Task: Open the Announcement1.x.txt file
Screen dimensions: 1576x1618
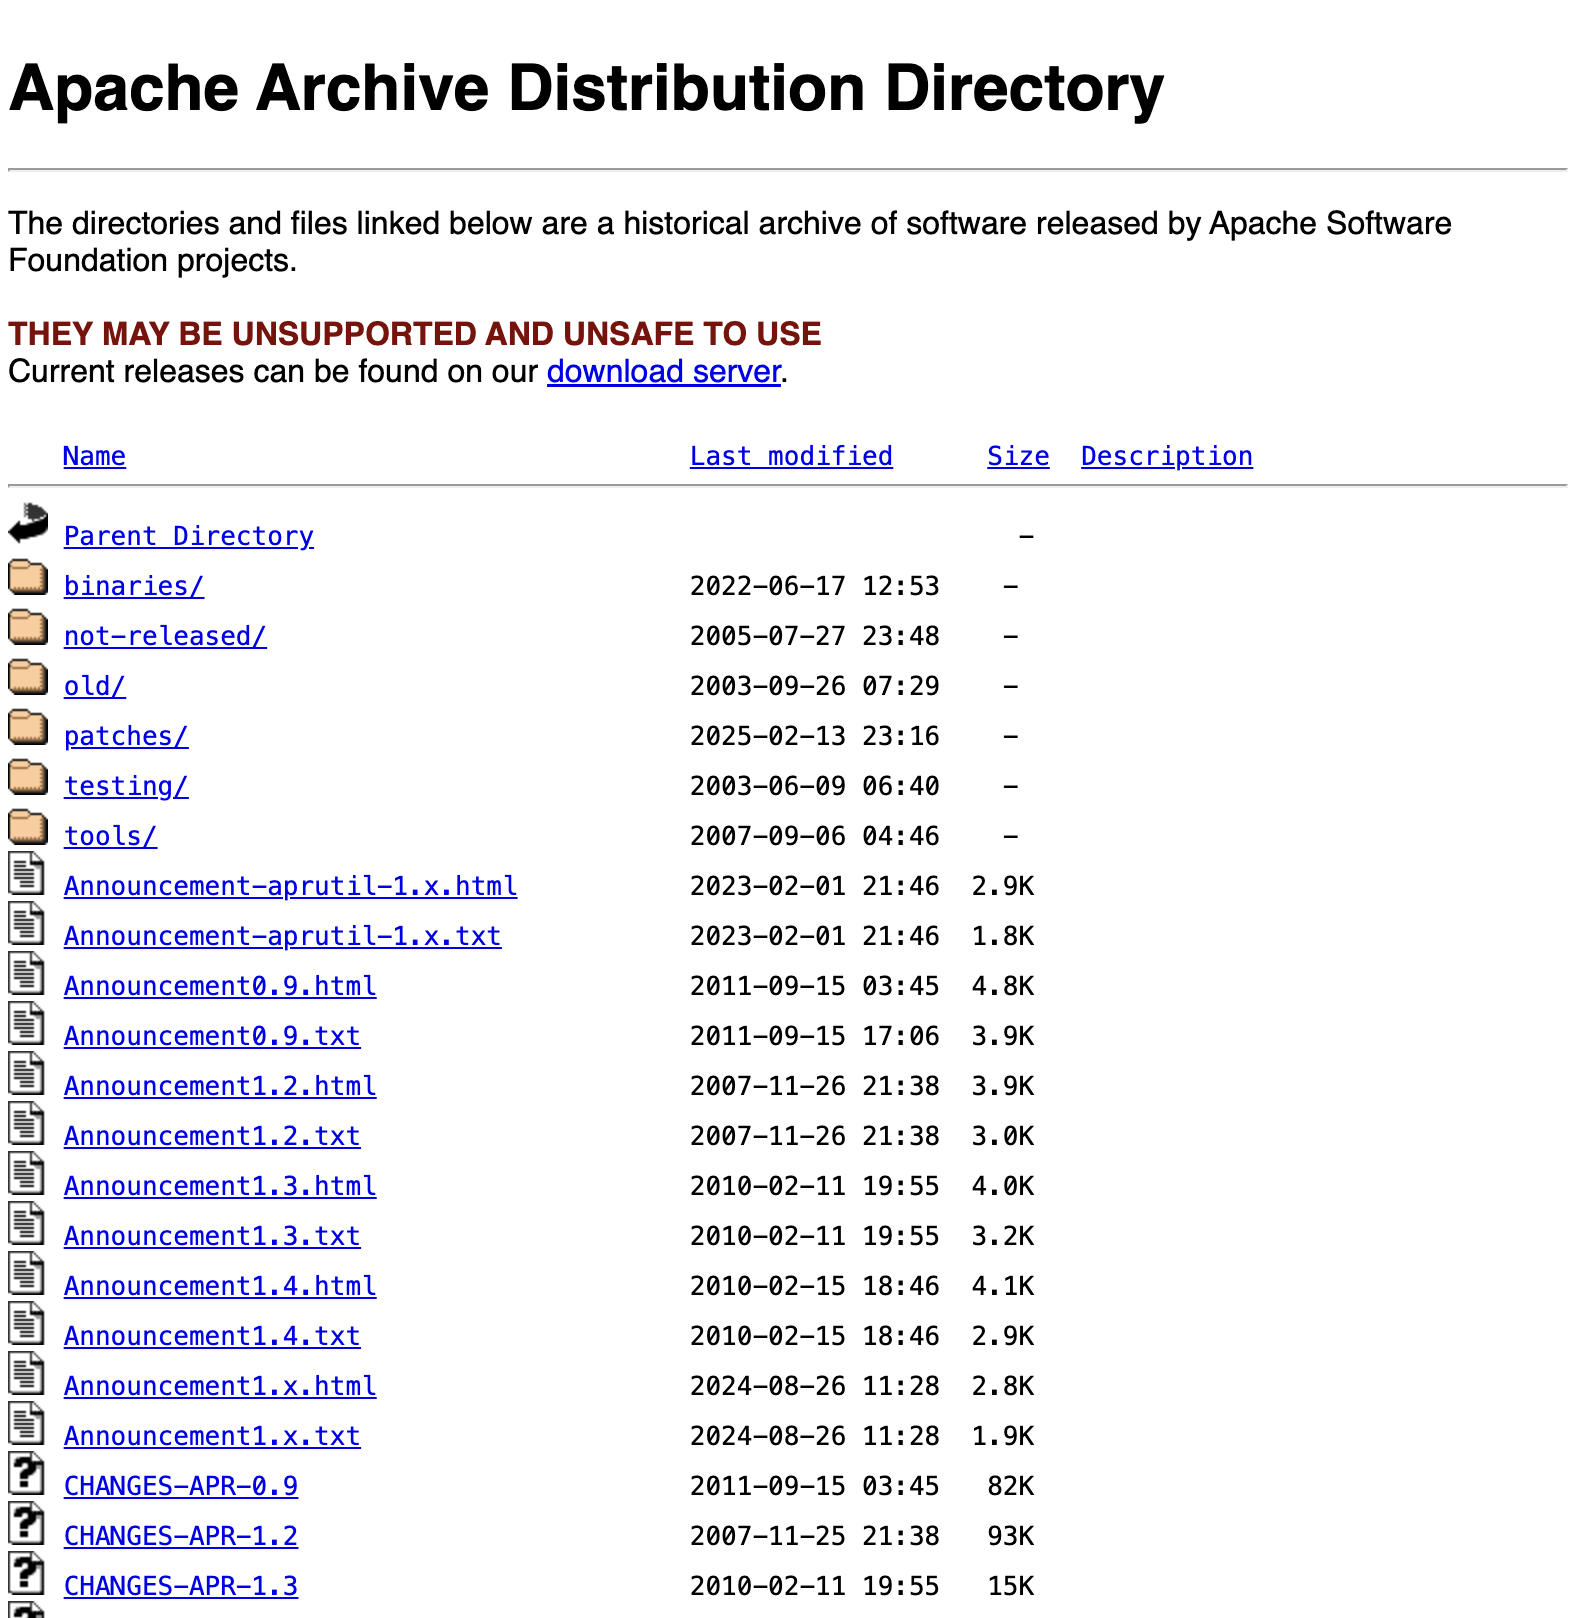Action: tap(212, 1436)
